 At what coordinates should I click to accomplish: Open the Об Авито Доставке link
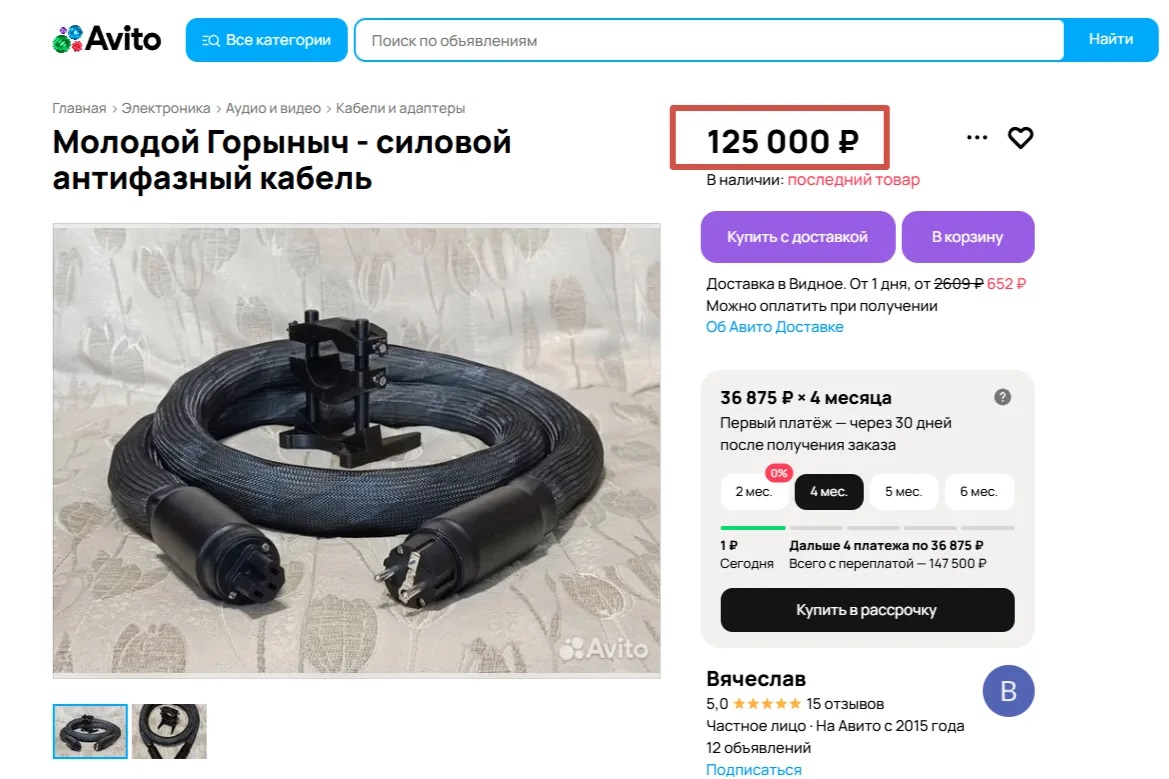coord(774,327)
